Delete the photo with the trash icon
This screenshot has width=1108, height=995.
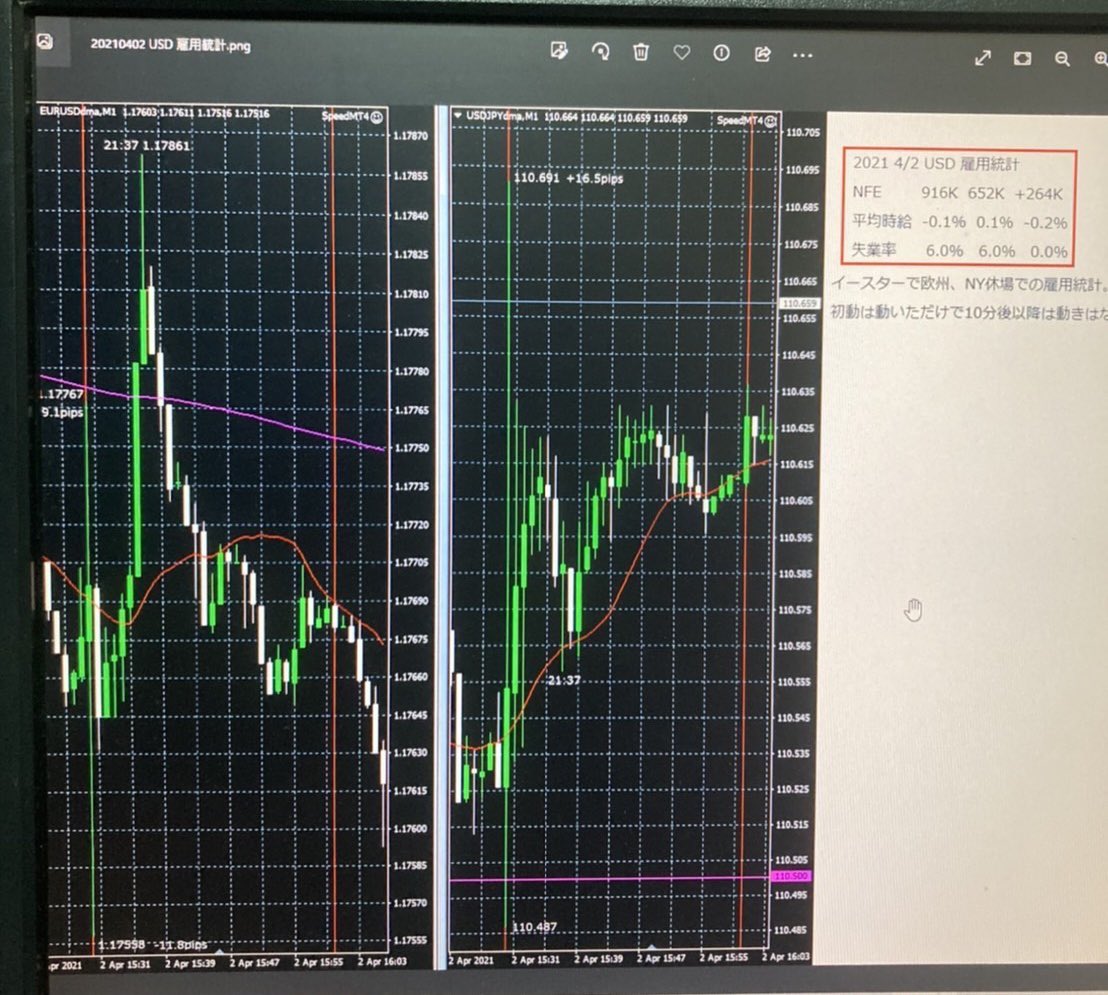click(x=641, y=52)
